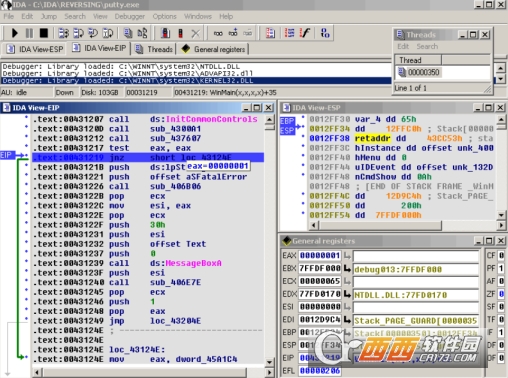Toggle the AF flag value
508x378 pixels.
pyautogui.click(x=501, y=281)
